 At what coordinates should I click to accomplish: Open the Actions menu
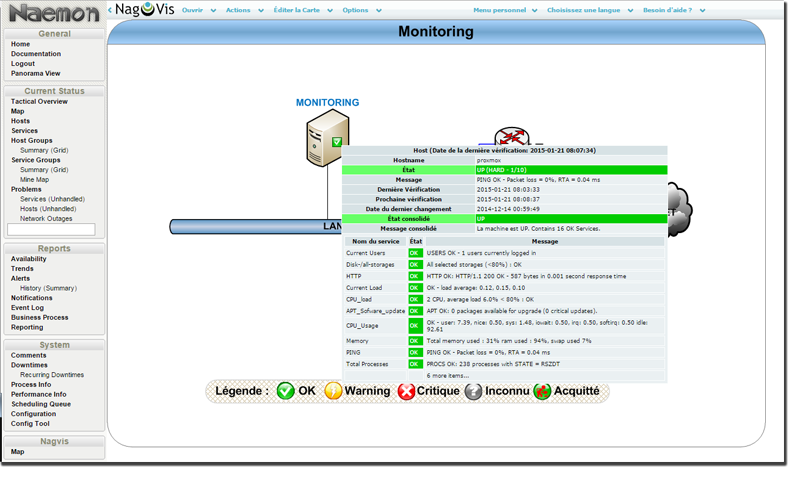(238, 10)
